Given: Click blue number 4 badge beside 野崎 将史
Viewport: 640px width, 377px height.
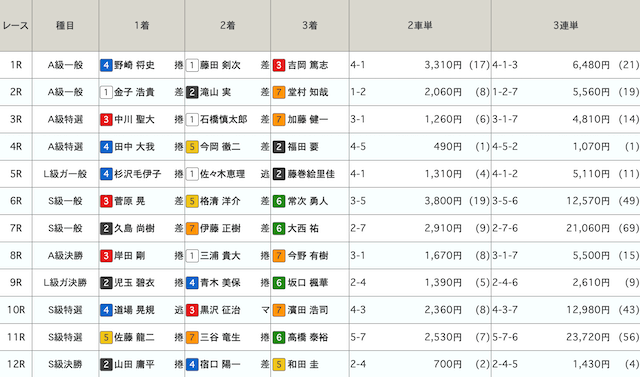Looking at the screenshot, I should (106, 65).
